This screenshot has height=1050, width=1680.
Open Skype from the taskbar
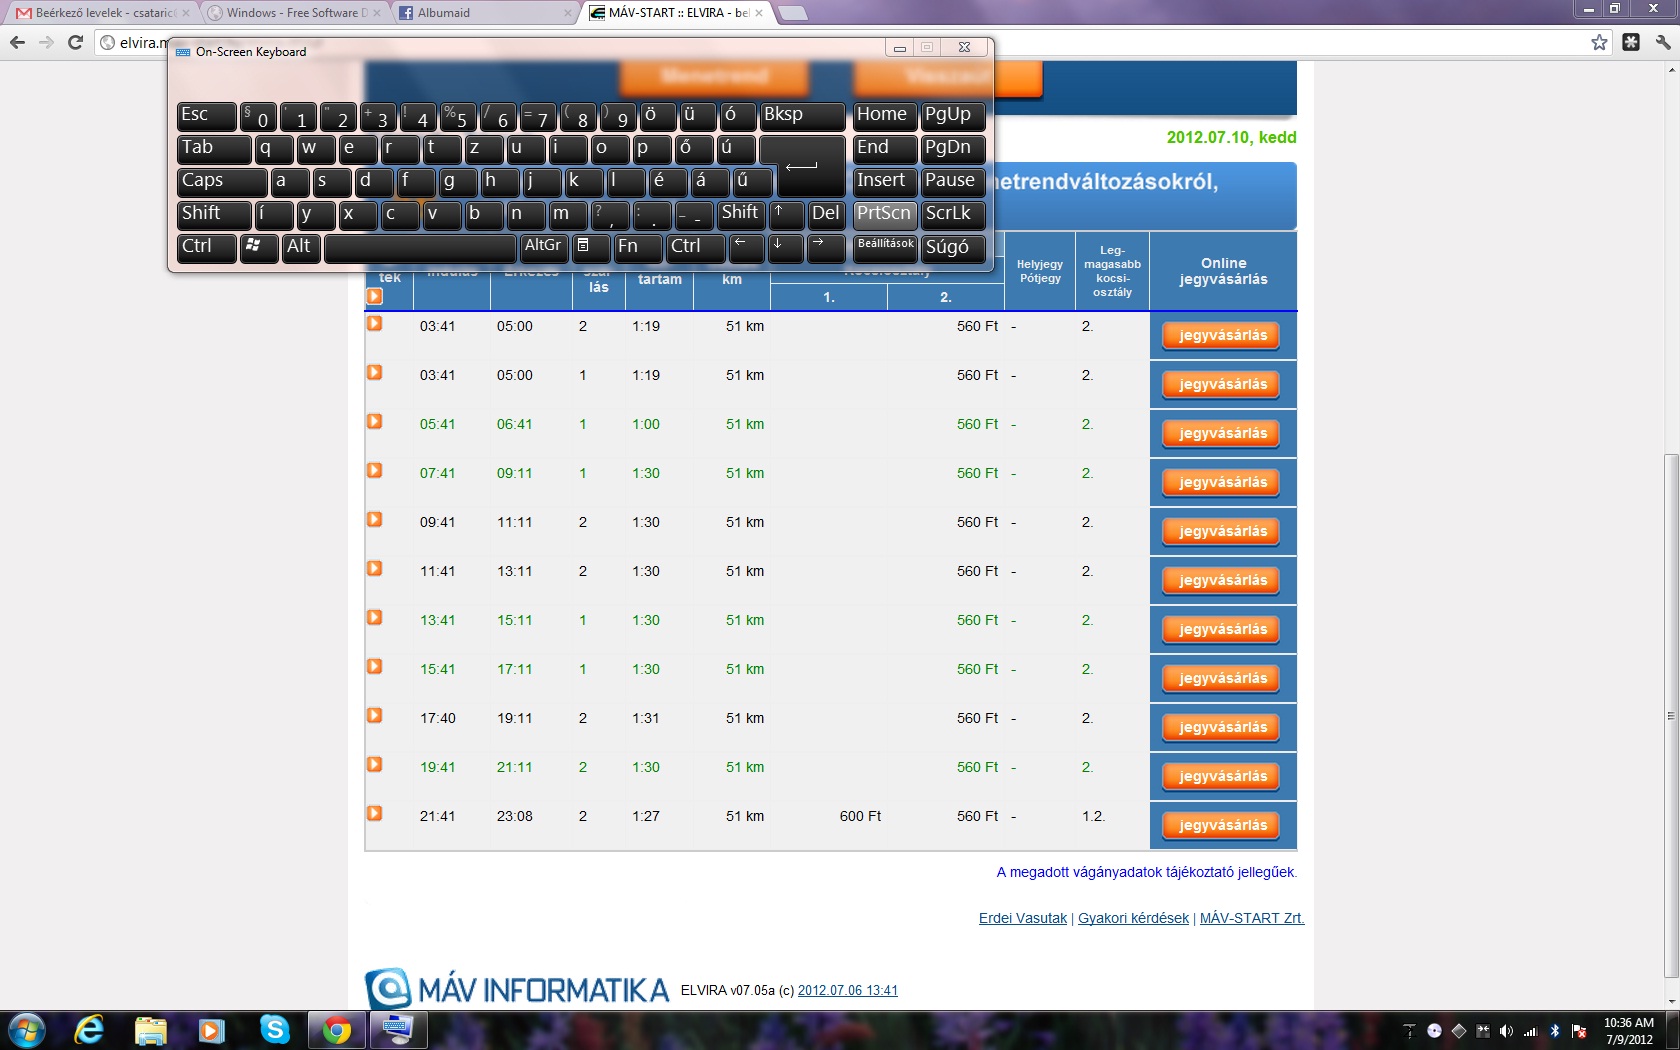tap(274, 1030)
